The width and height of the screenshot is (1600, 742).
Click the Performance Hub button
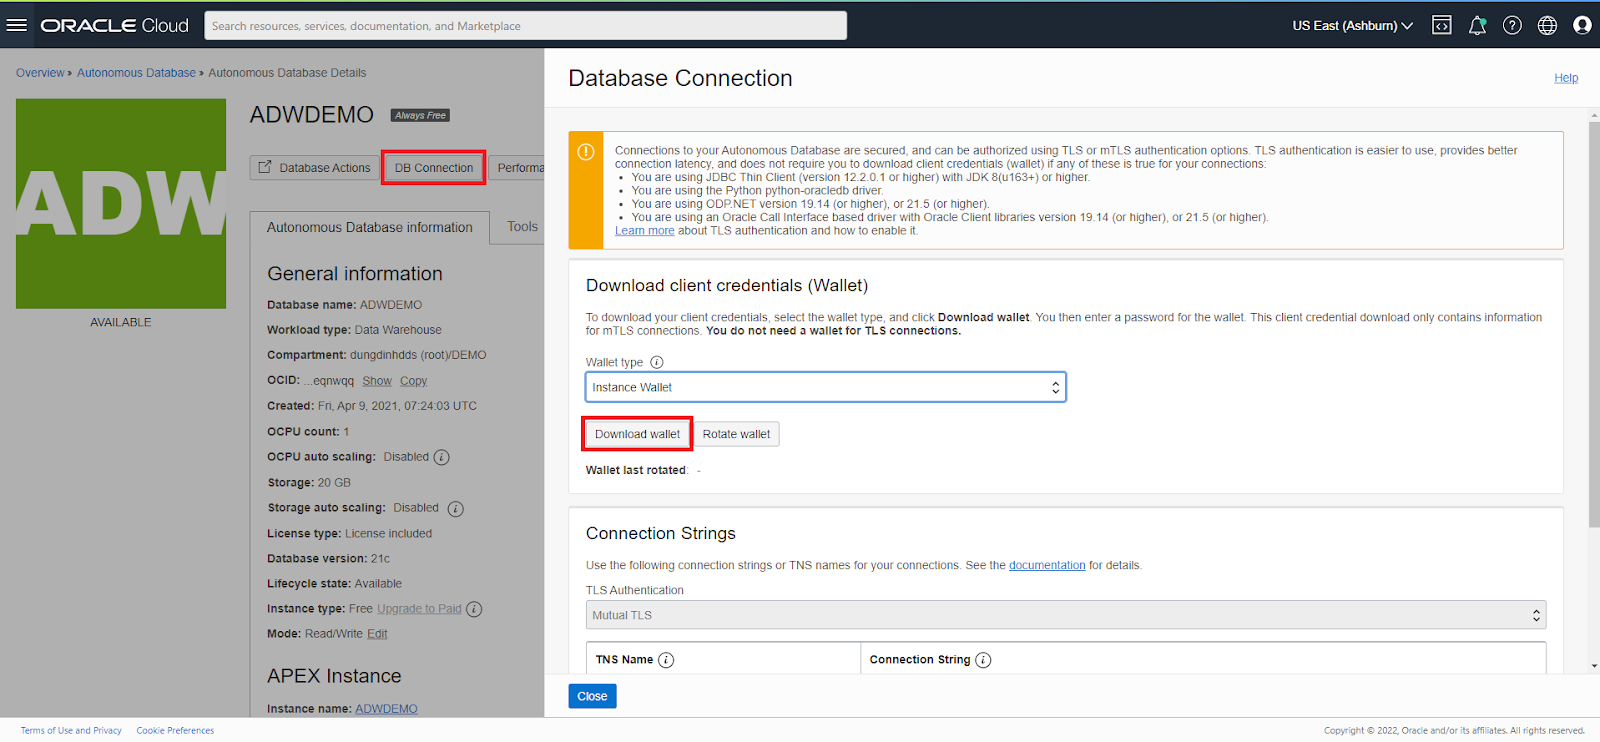[517, 168]
